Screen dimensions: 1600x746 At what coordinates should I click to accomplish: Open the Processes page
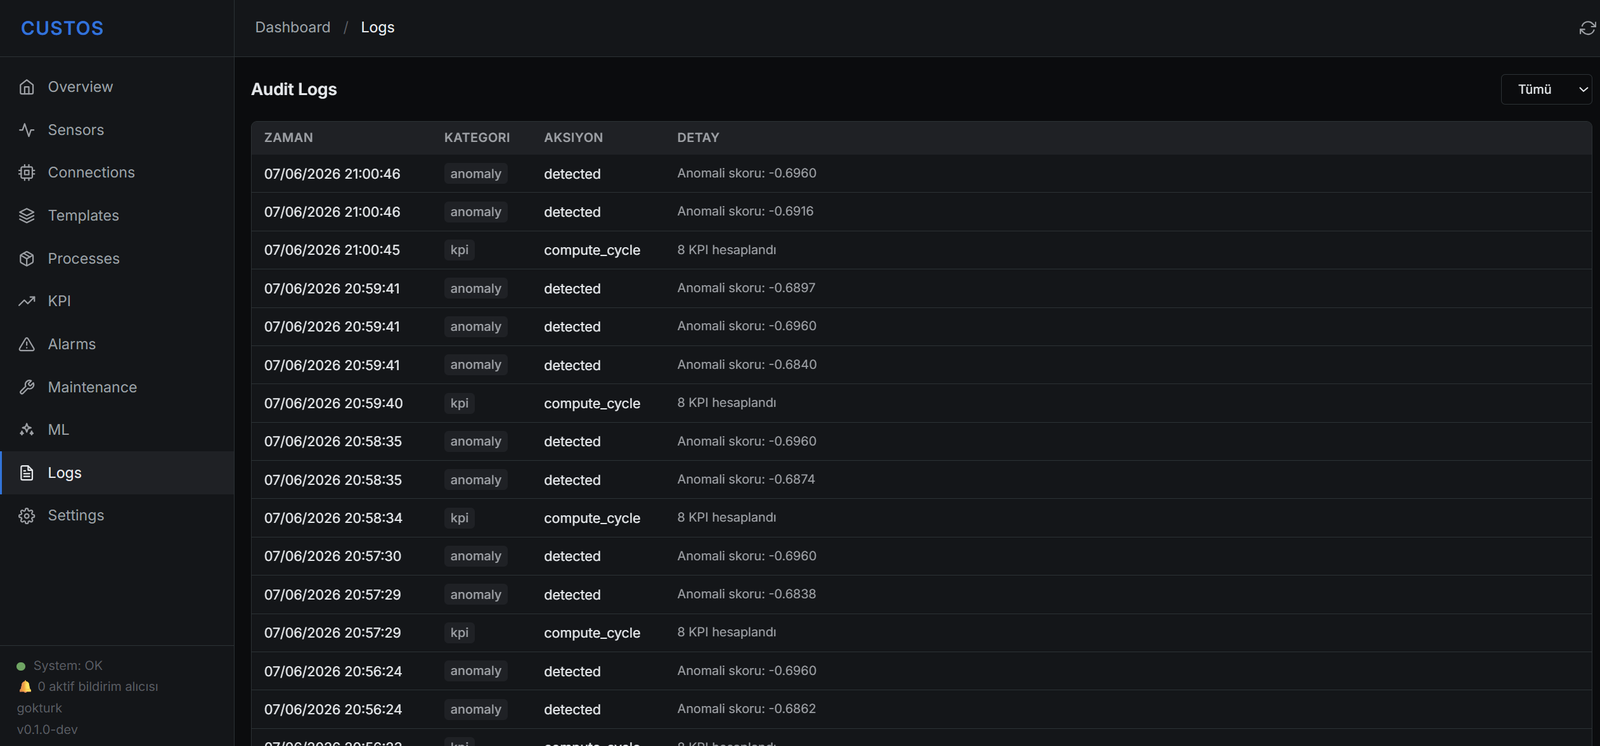click(117, 259)
